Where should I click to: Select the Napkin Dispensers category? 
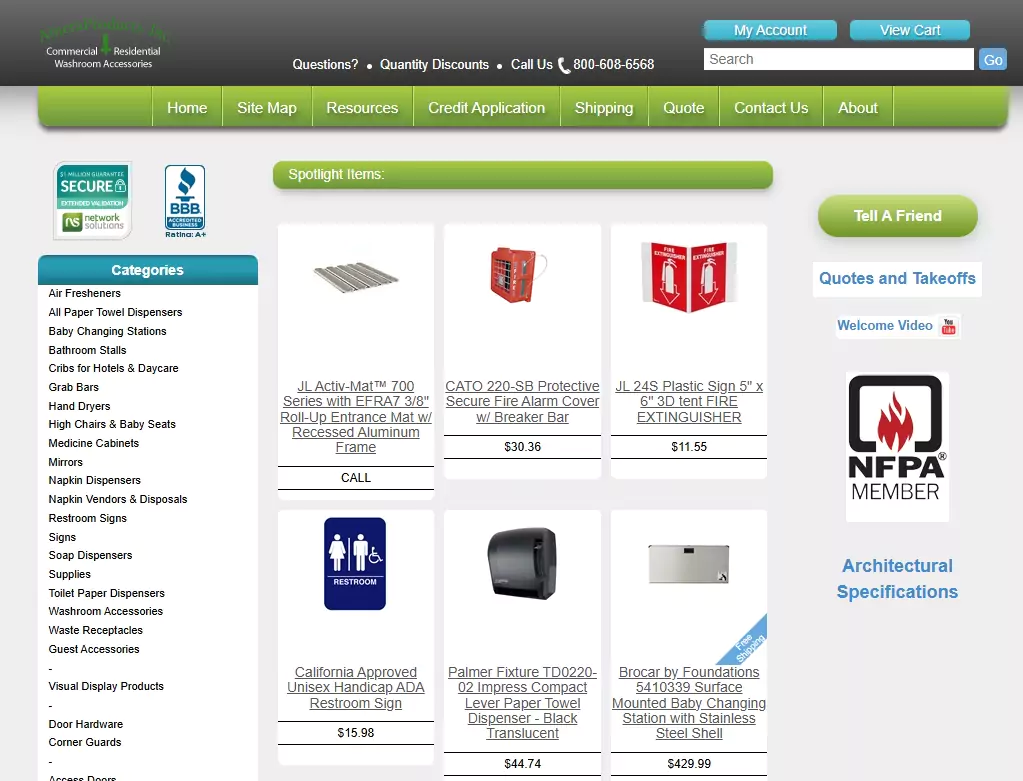click(95, 480)
